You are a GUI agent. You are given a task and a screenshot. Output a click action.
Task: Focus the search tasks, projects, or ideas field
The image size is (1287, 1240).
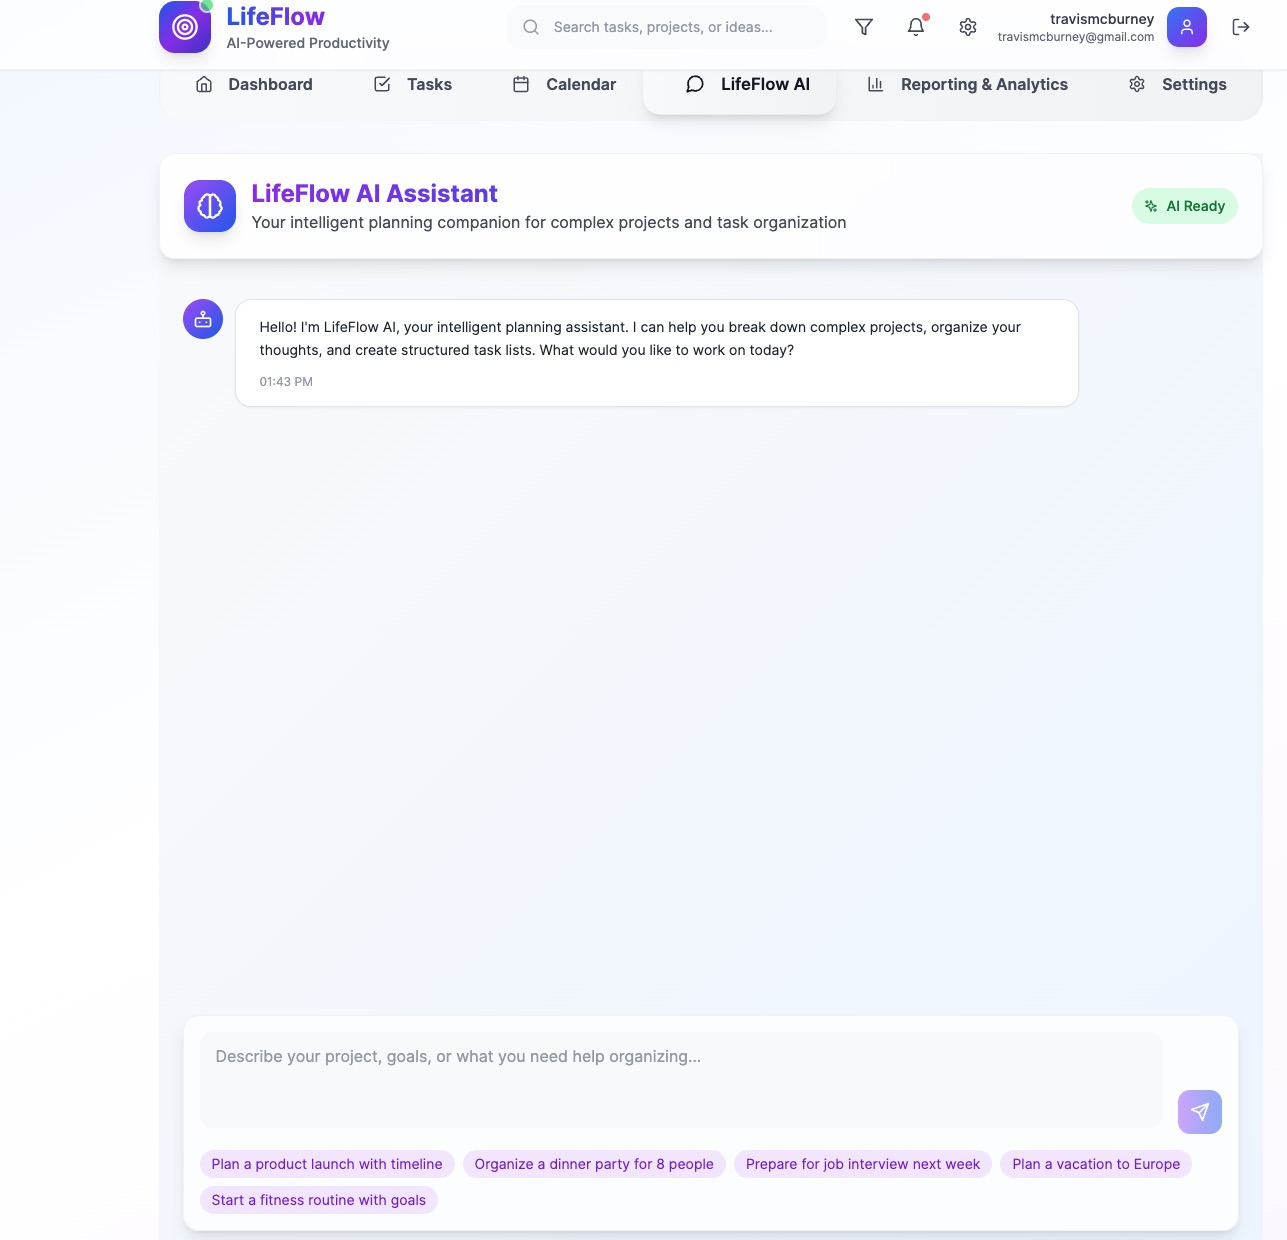[x=667, y=27]
